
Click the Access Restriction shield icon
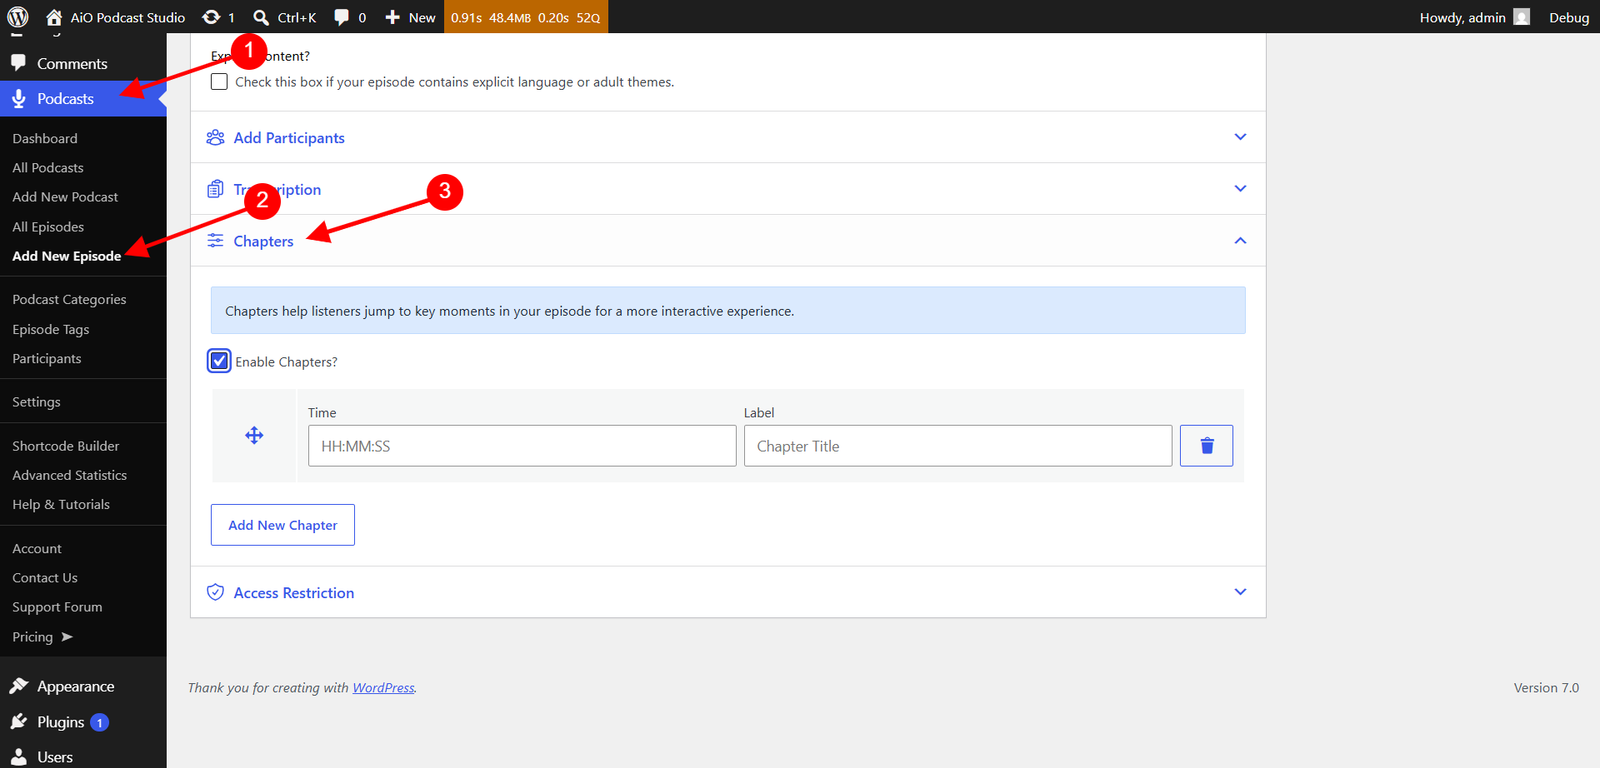click(x=215, y=592)
